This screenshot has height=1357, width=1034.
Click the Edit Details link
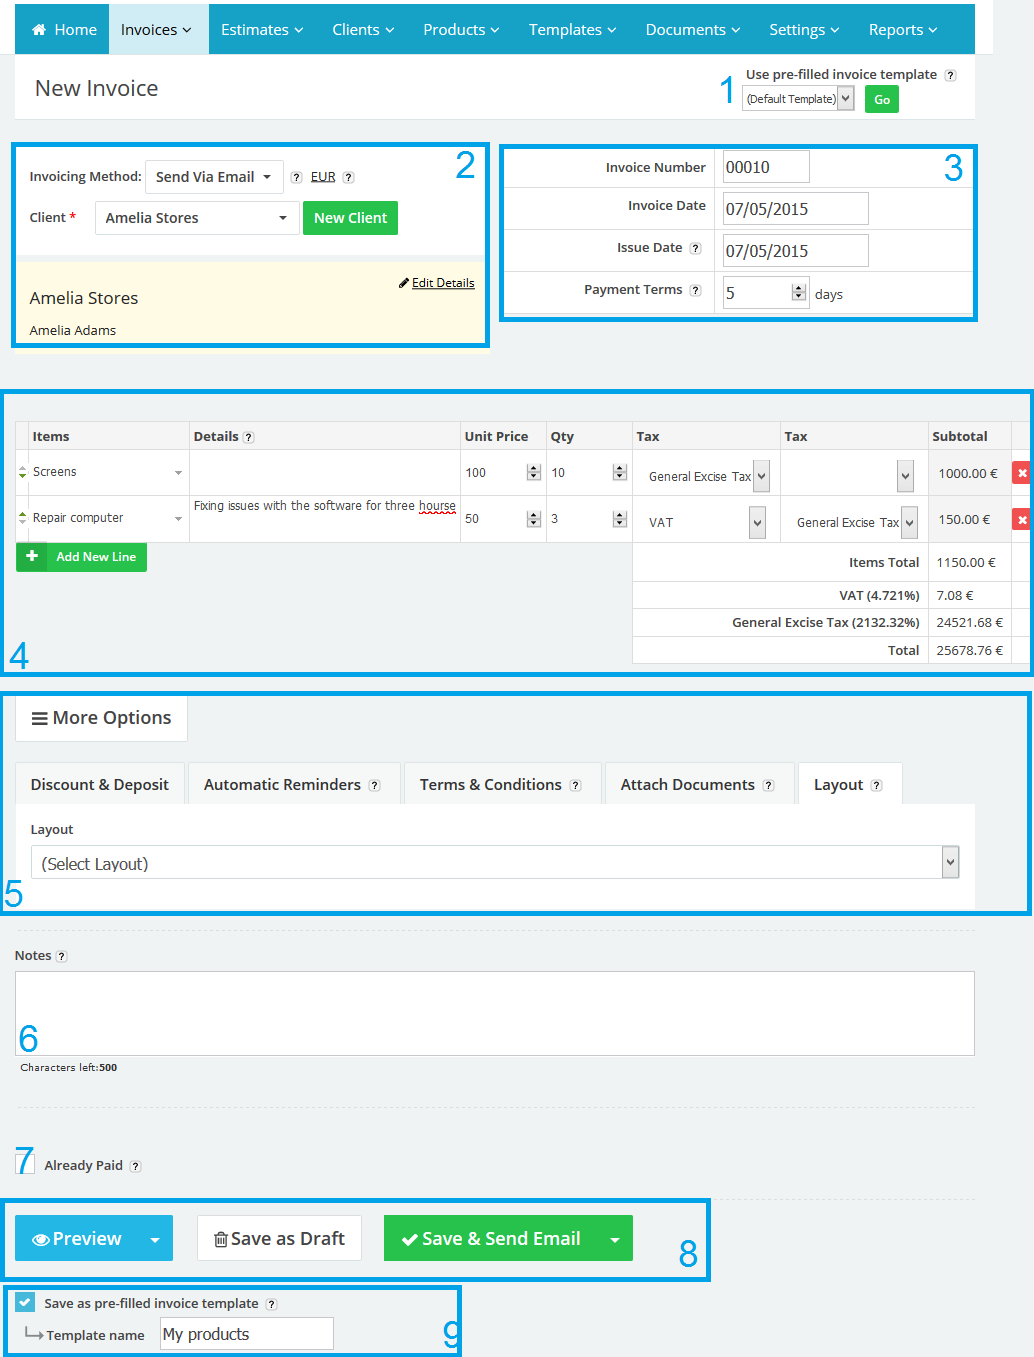[x=442, y=283]
